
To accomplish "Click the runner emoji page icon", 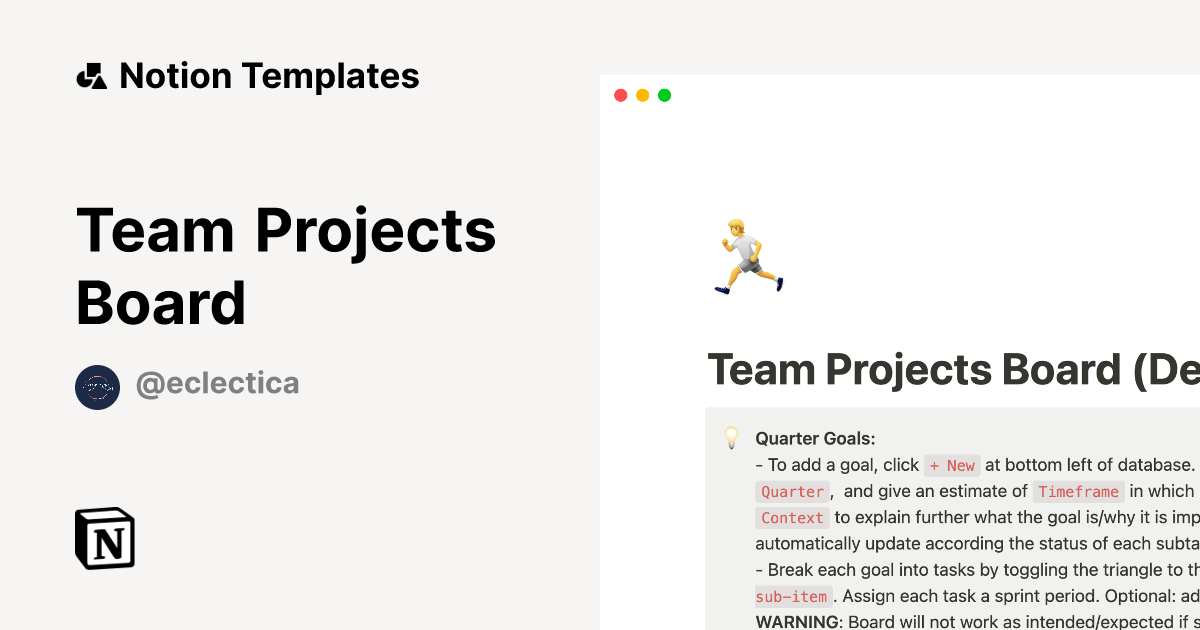I will click(746, 256).
